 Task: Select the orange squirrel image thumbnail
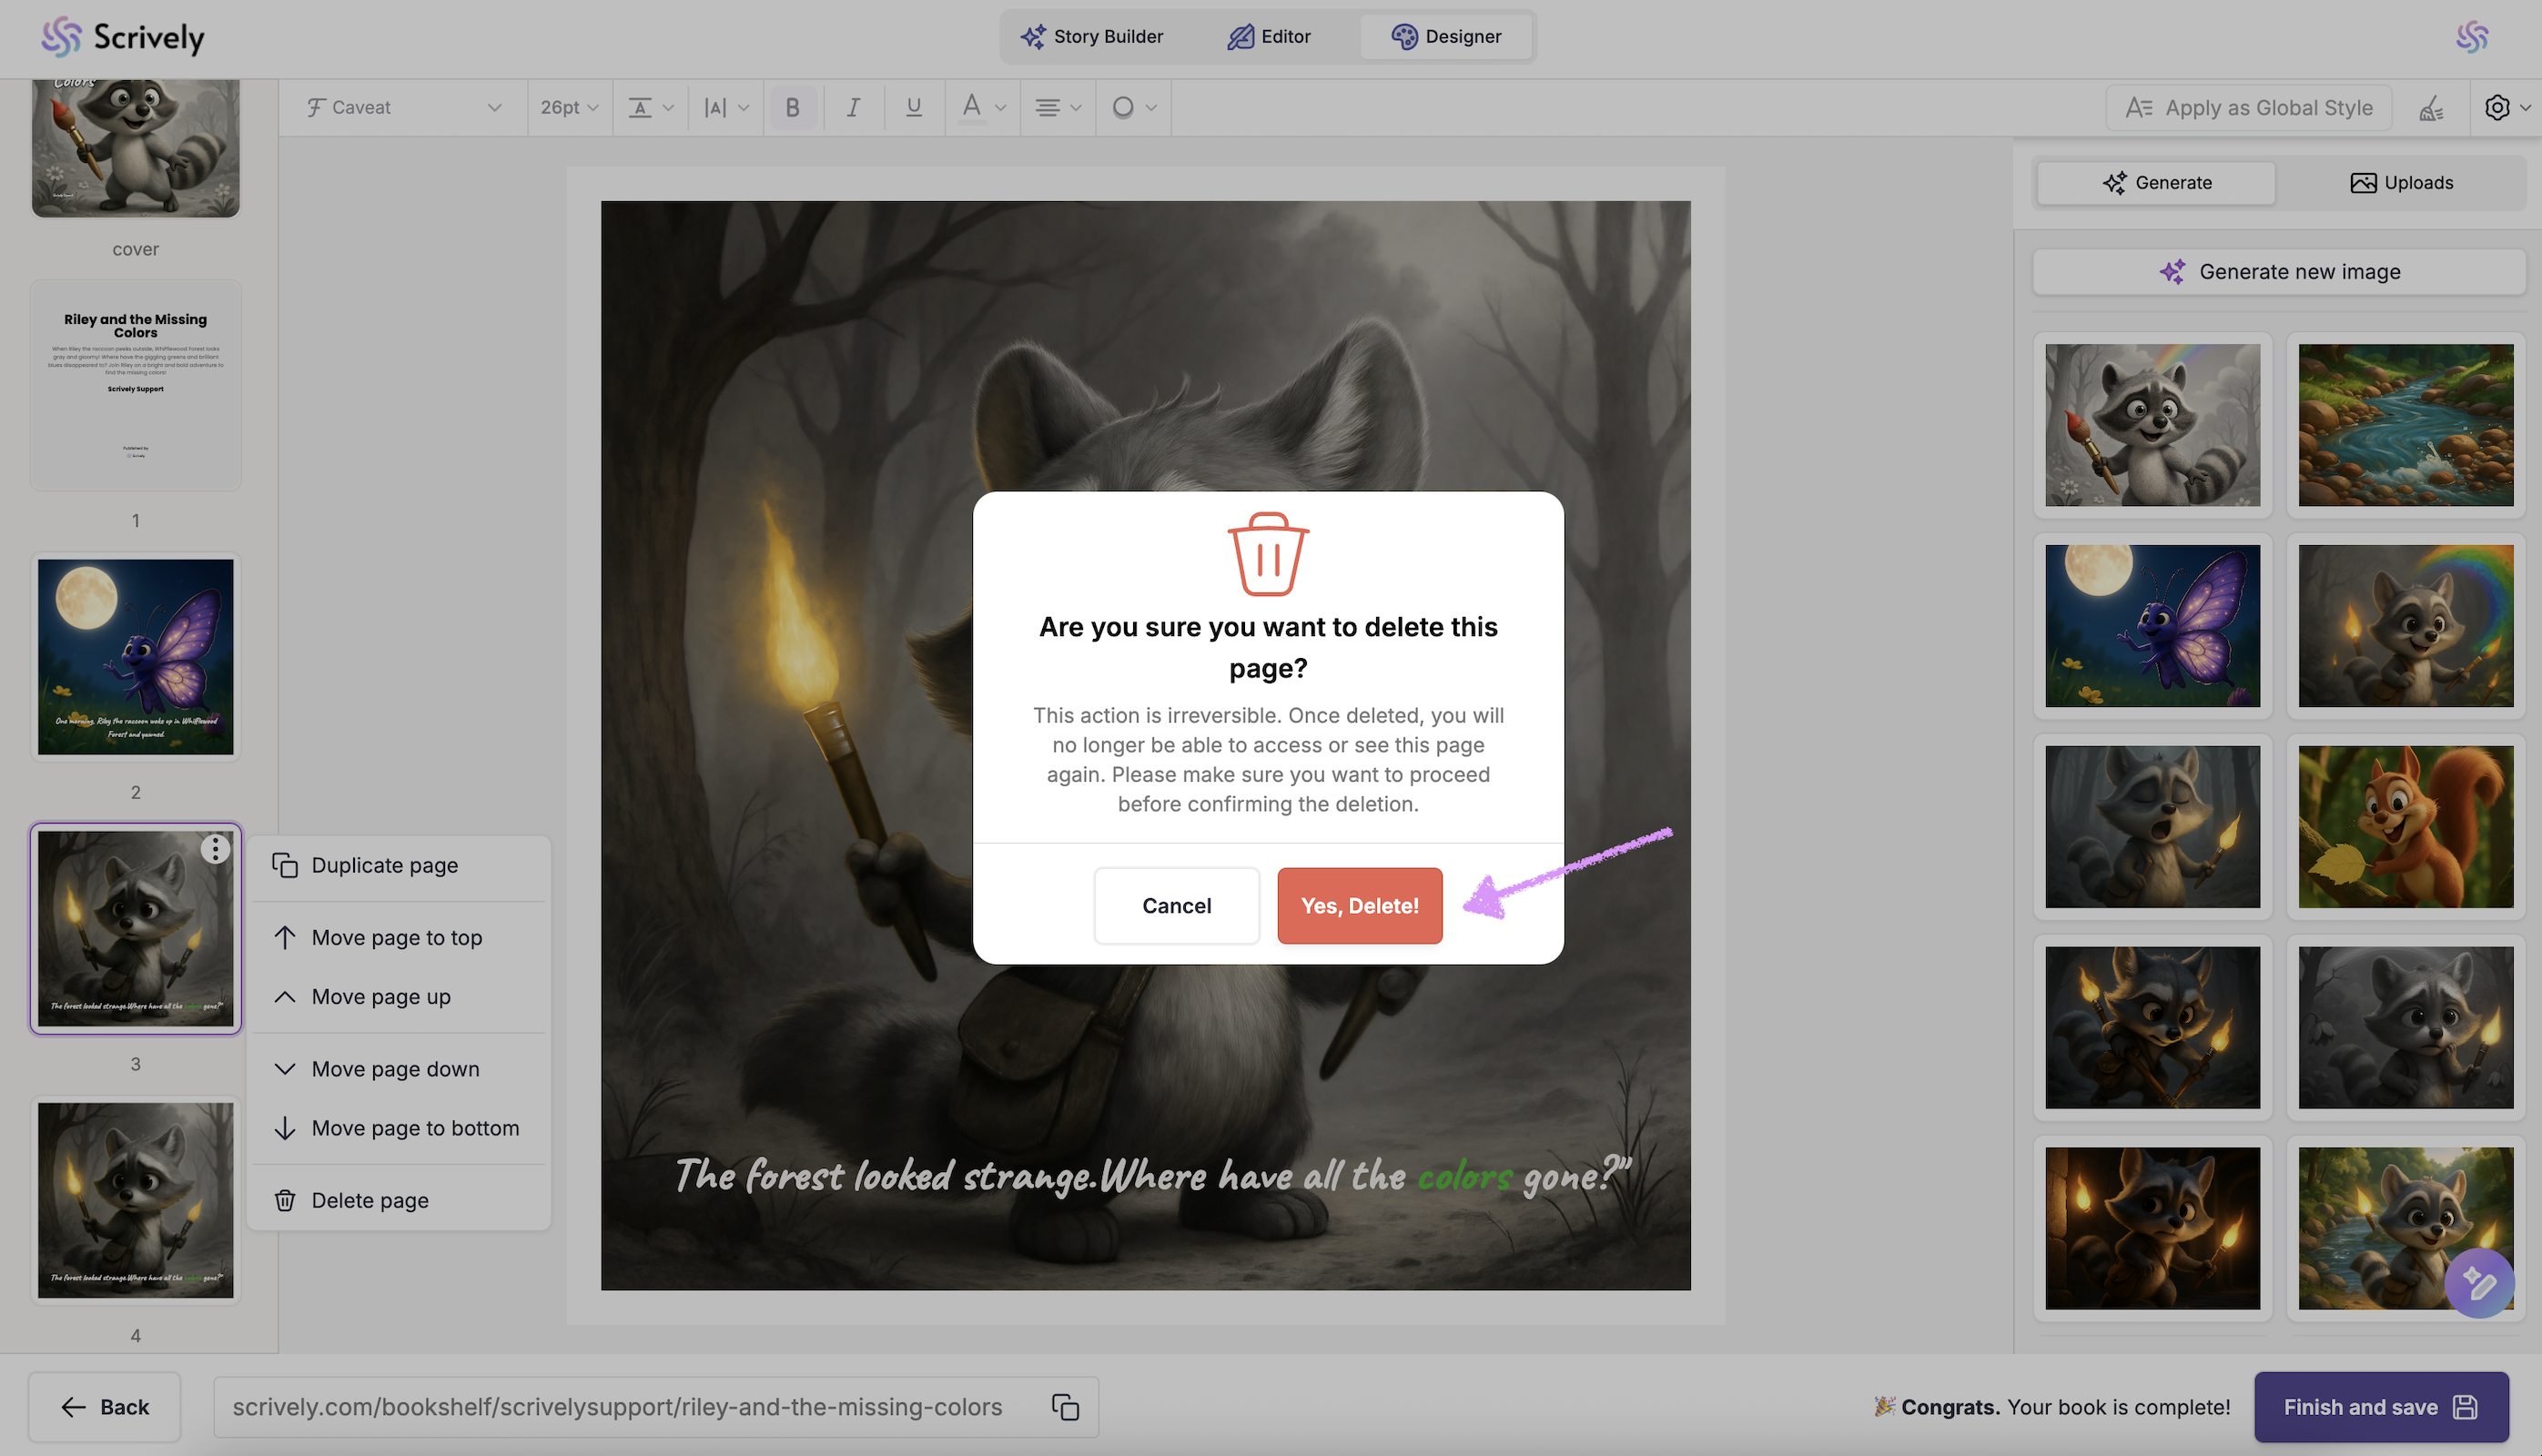click(2405, 827)
